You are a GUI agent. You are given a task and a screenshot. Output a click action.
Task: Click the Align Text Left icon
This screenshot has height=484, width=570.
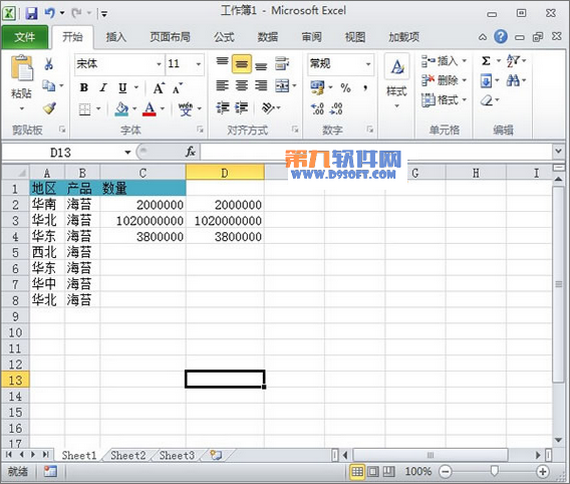tap(222, 86)
